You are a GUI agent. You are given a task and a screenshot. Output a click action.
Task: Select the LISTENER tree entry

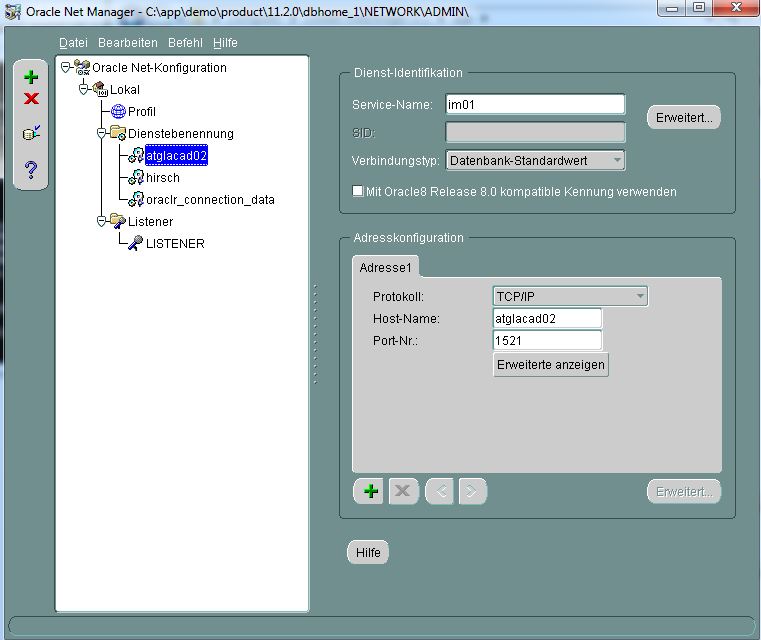pyautogui.click(x=175, y=244)
